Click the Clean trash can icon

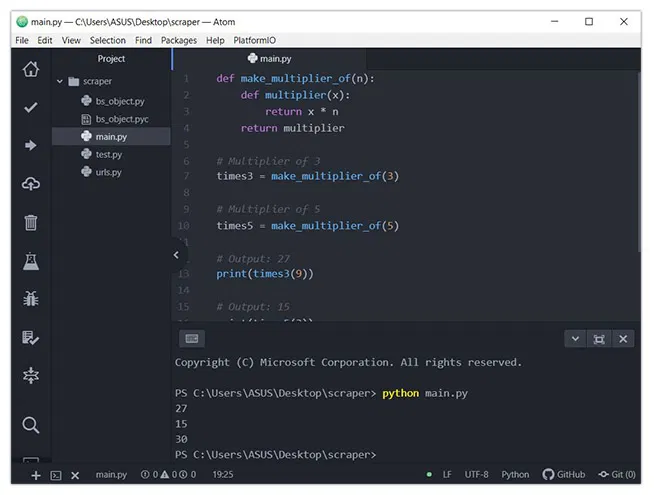[31, 222]
